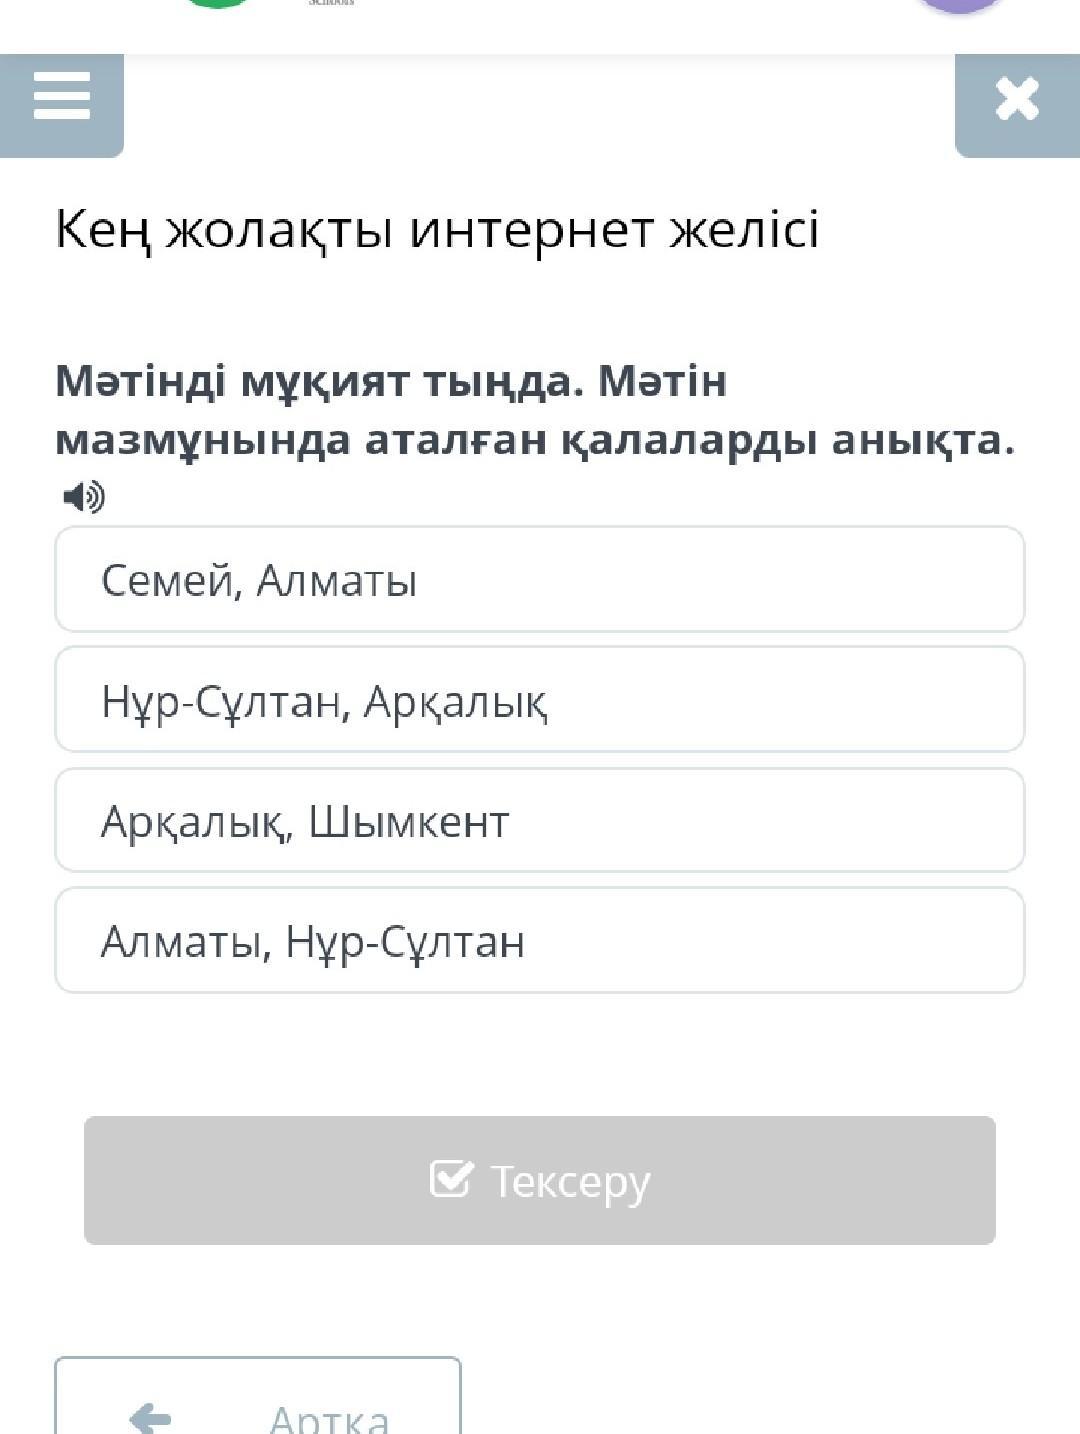Viewport: 1080px width, 1434px height.
Task: Select the option Алматы, Нұр-Сұлтан
Action: point(540,941)
